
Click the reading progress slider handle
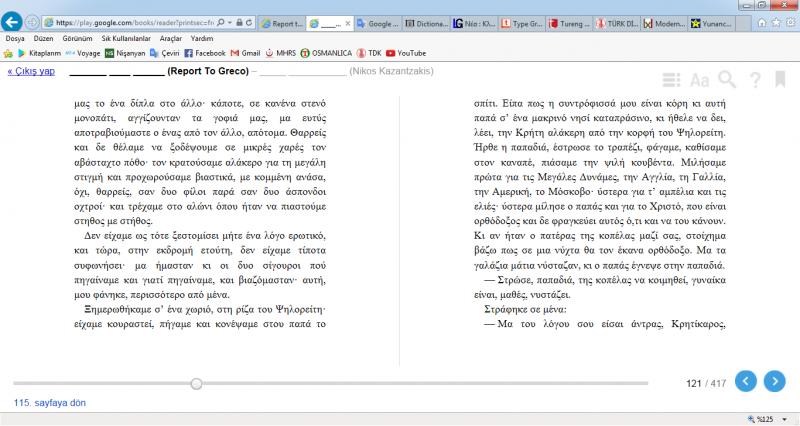196,384
